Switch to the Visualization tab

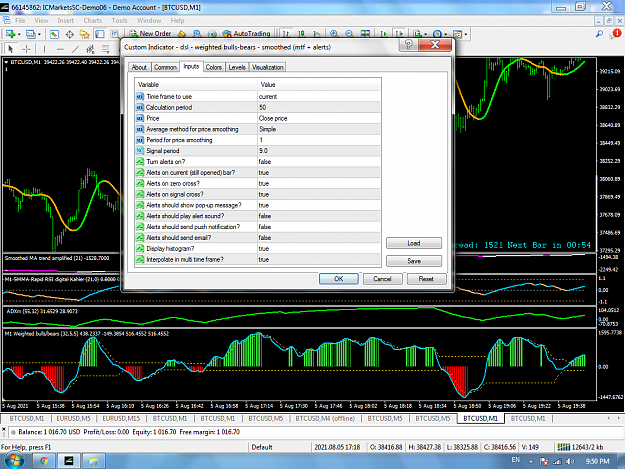pyautogui.click(x=267, y=67)
